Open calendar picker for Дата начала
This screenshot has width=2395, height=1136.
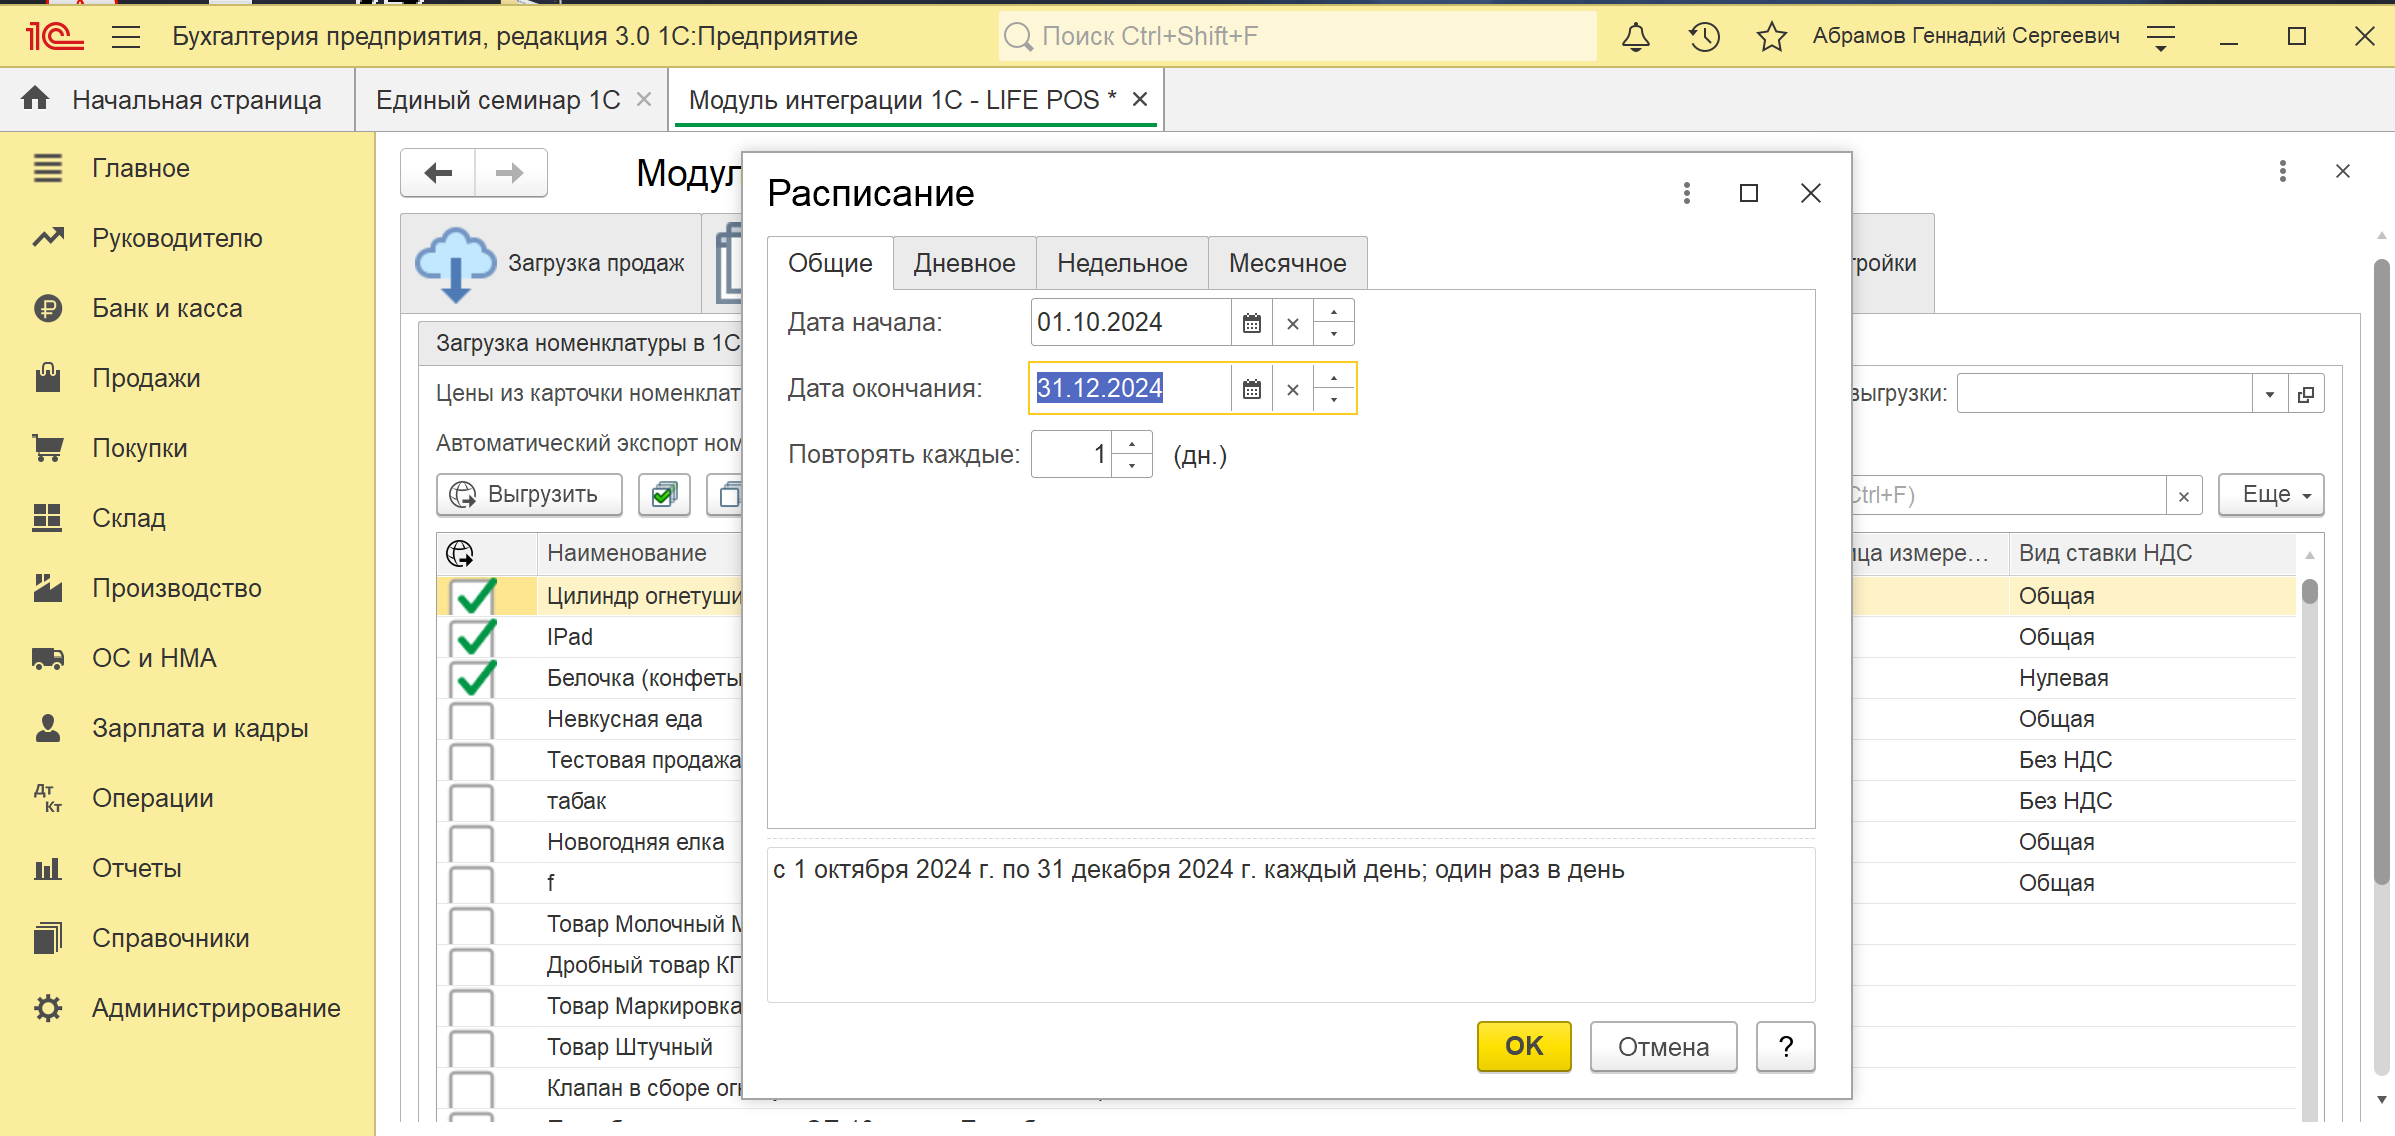(x=1251, y=323)
